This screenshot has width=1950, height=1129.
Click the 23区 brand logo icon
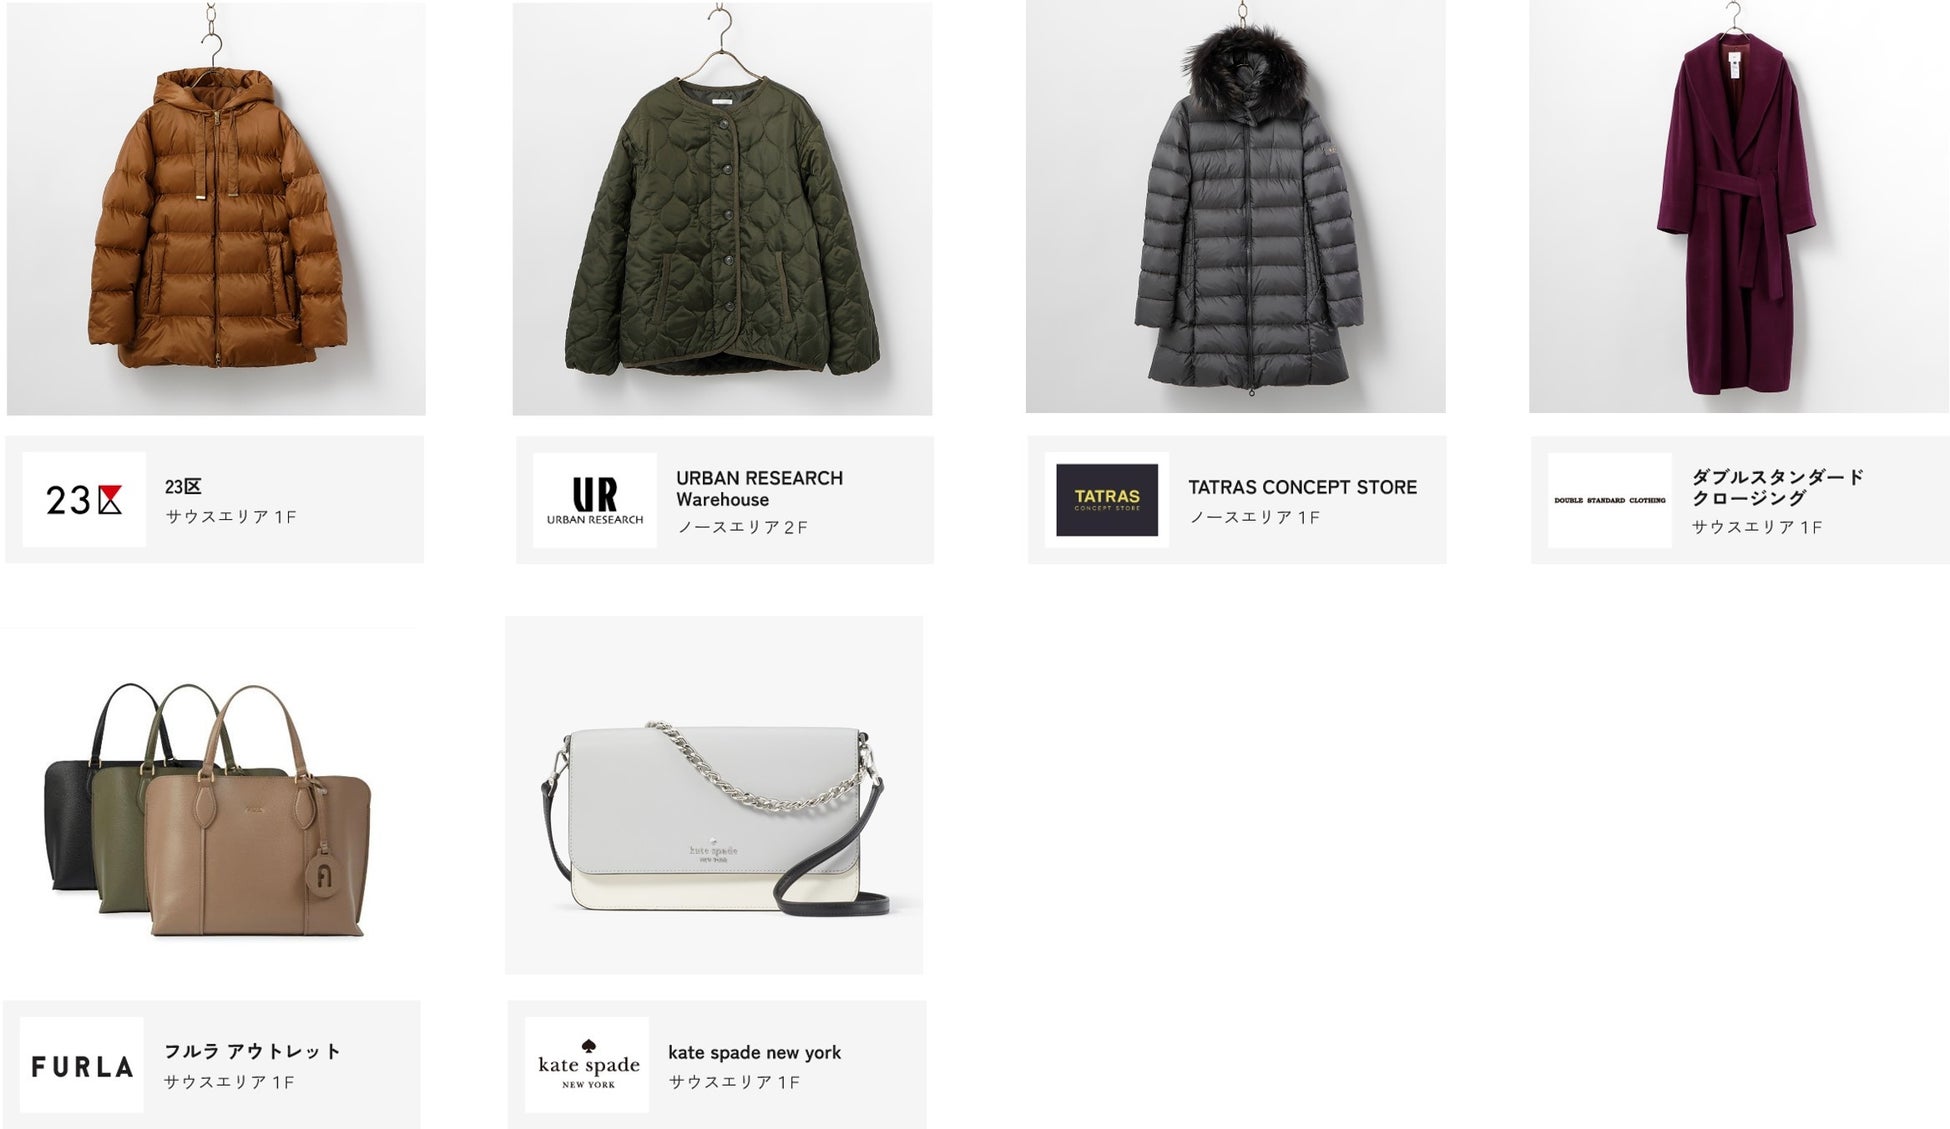point(84,499)
